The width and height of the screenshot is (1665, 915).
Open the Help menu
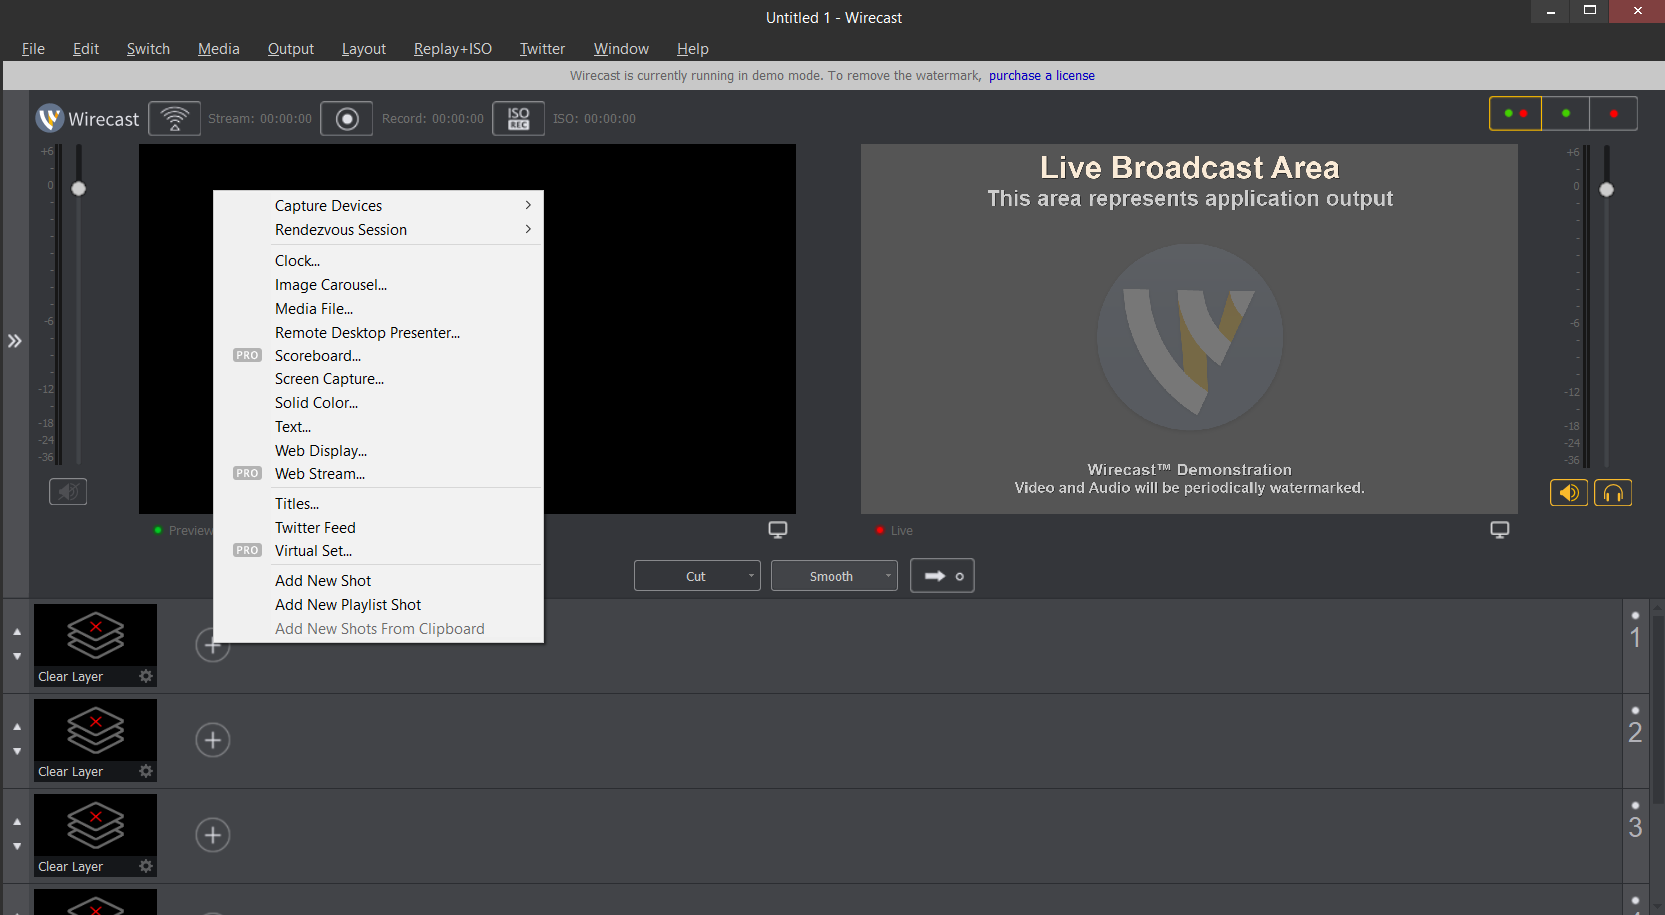click(692, 48)
